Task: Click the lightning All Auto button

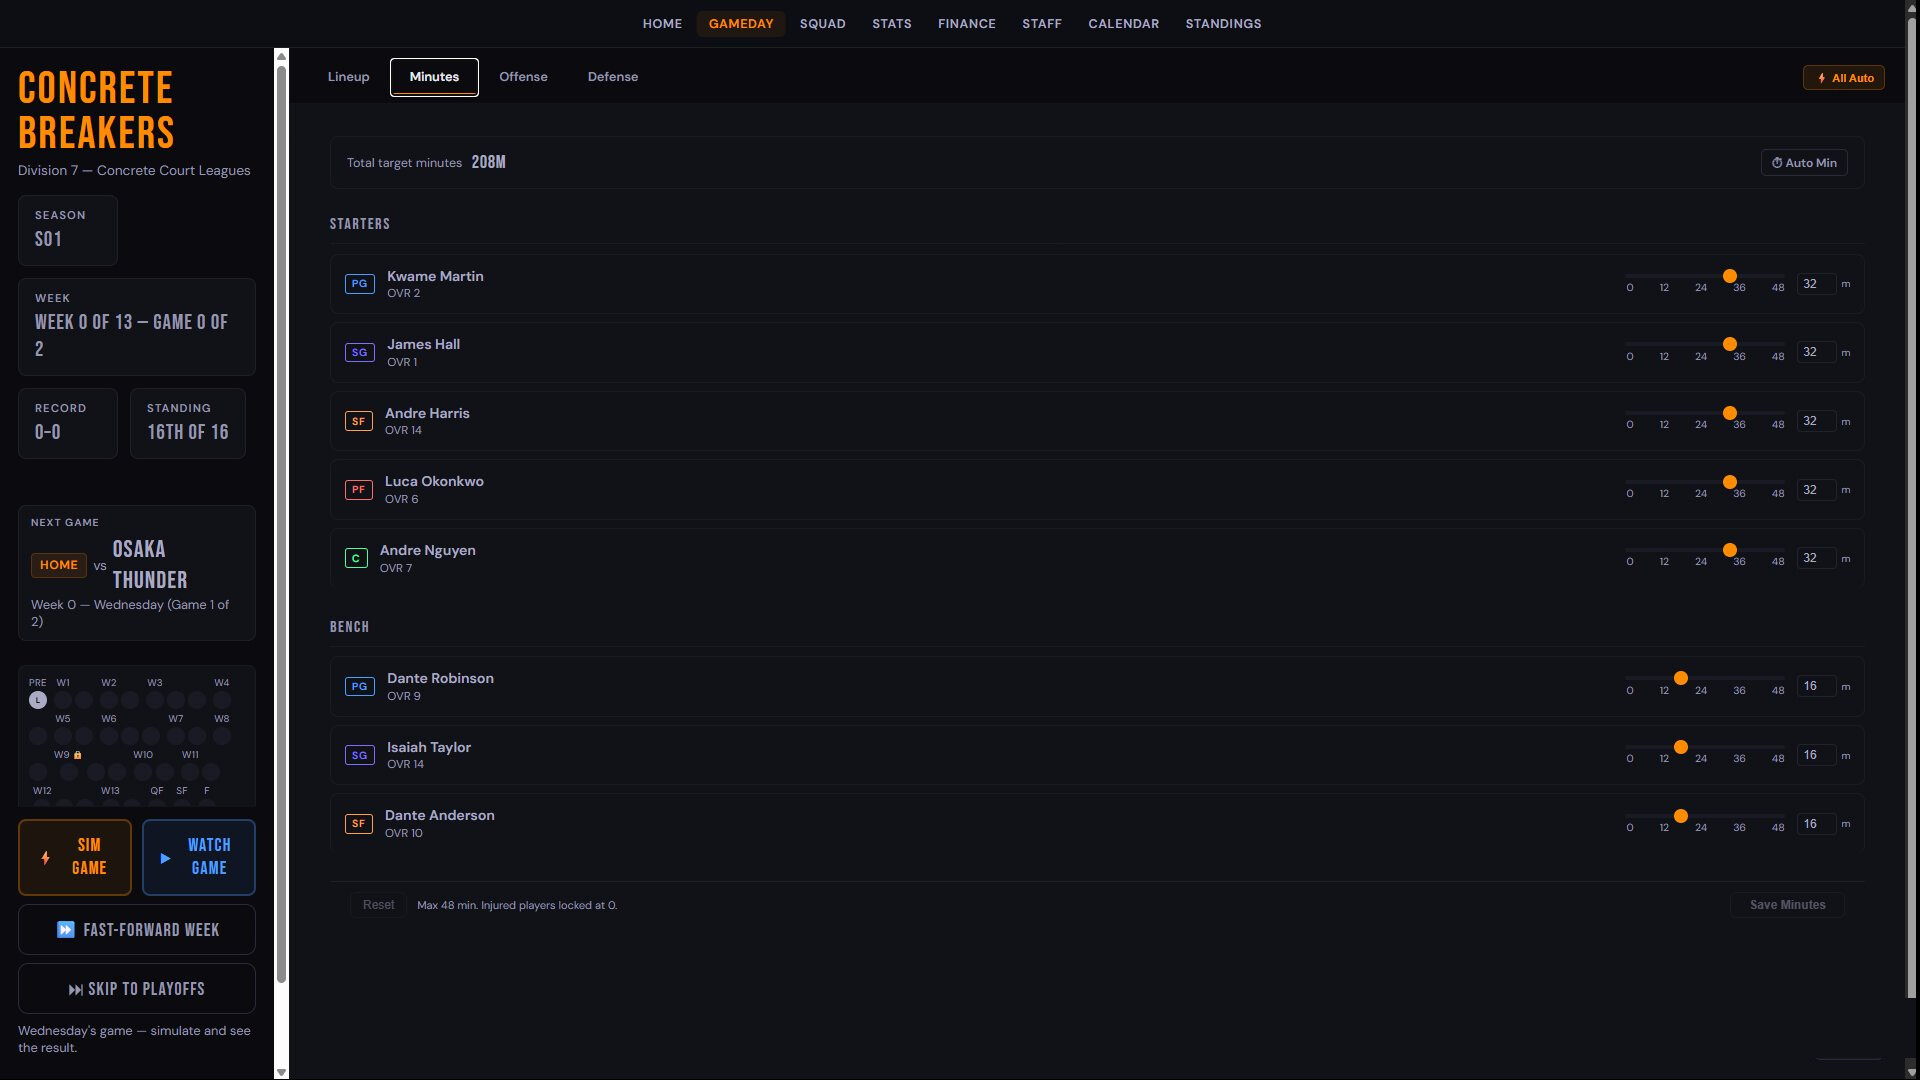Action: 1844,78
